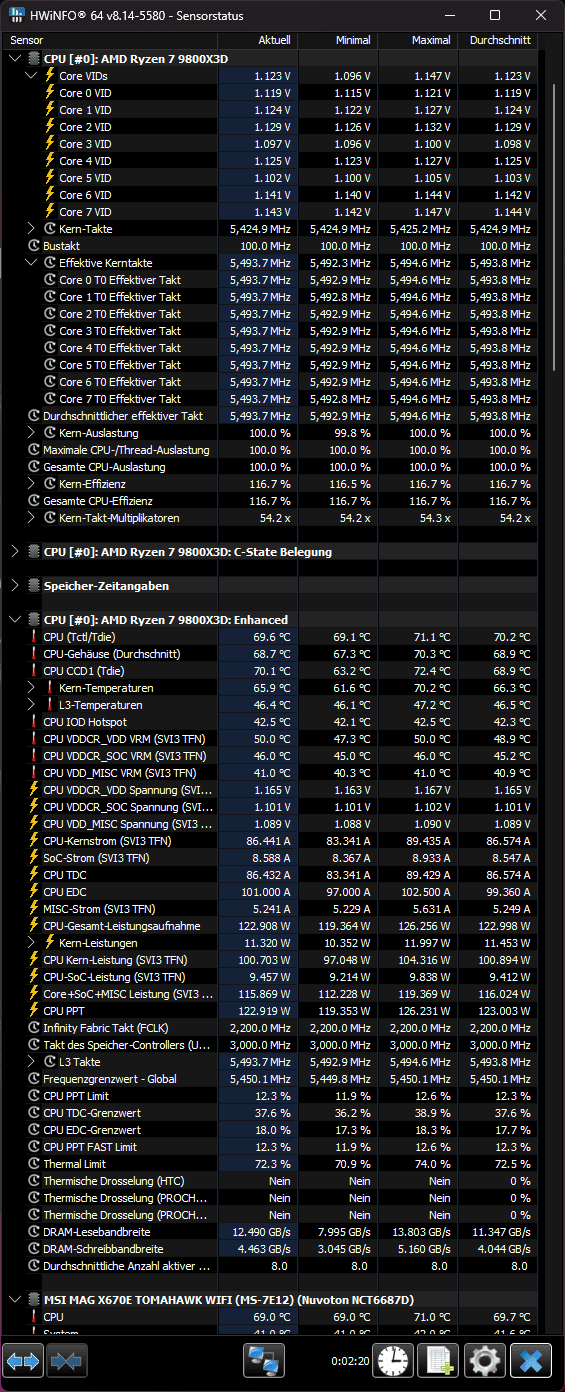Screen dimensions: 565x1392
Task: Collapse the Core VIDs subtree
Action: [x=32, y=76]
